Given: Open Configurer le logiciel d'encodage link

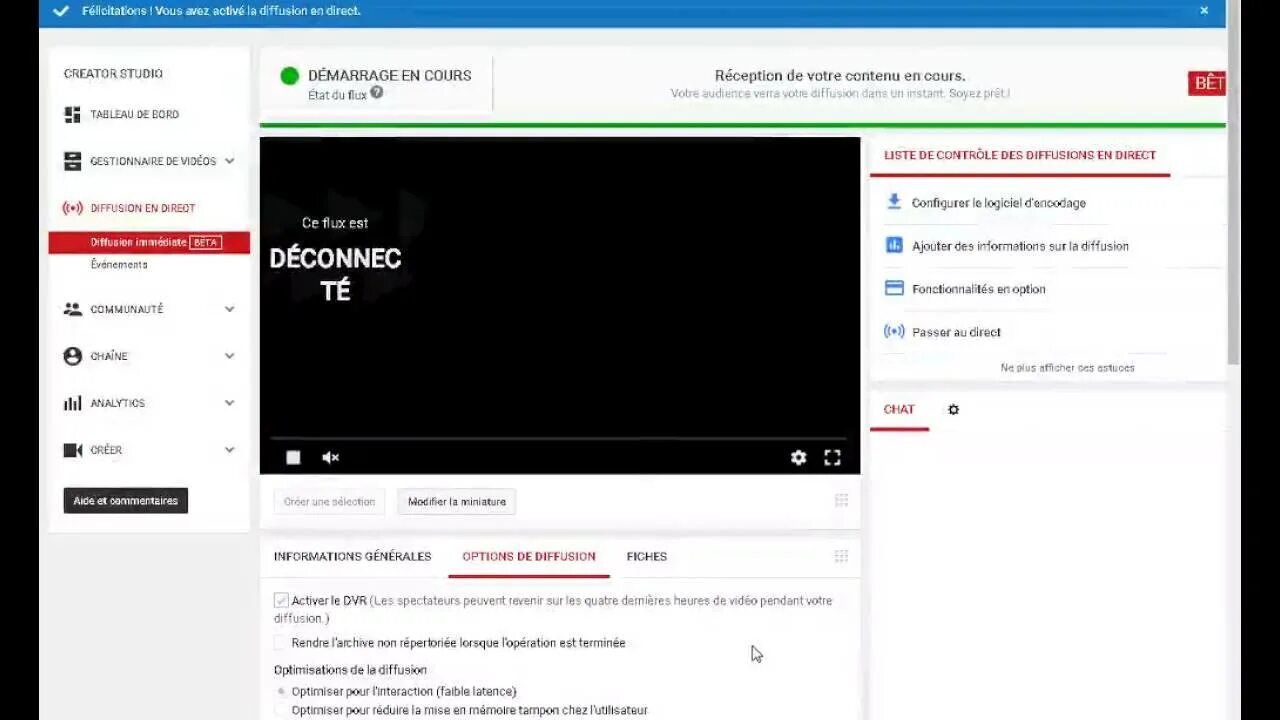Looking at the screenshot, I should (x=999, y=203).
